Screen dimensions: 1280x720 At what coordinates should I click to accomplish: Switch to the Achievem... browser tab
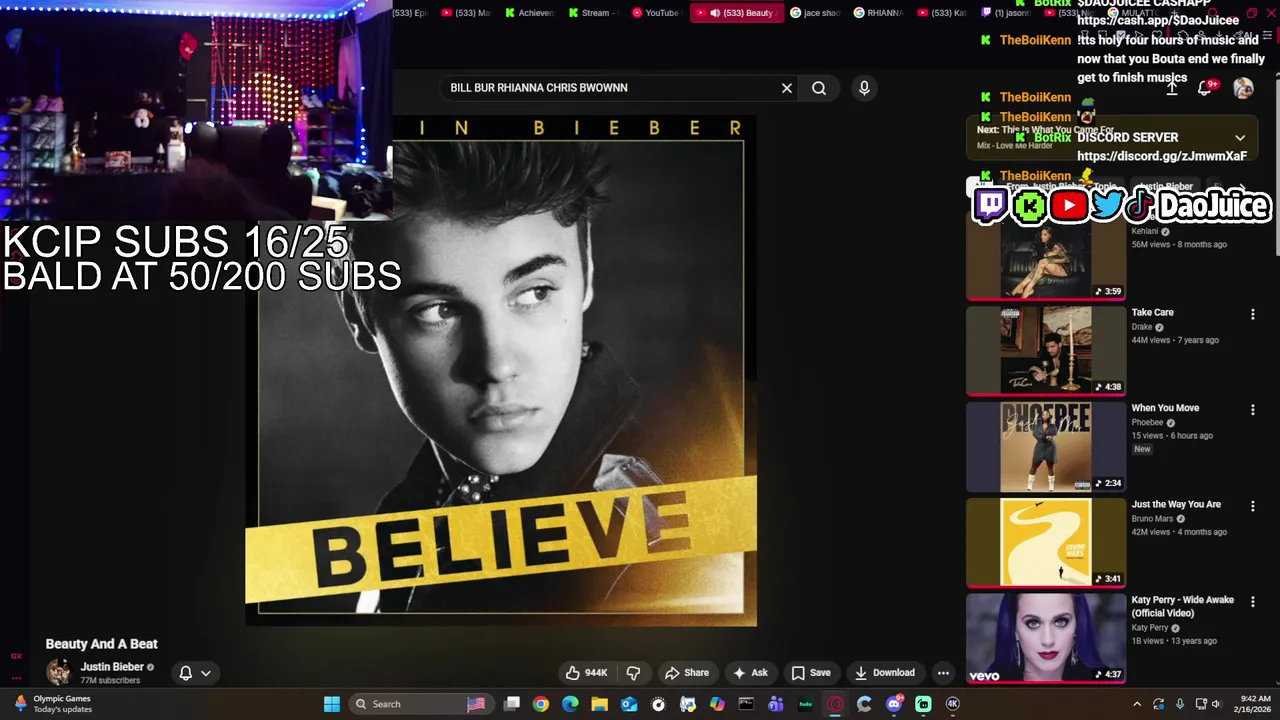pyautogui.click(x=530, y=13)
